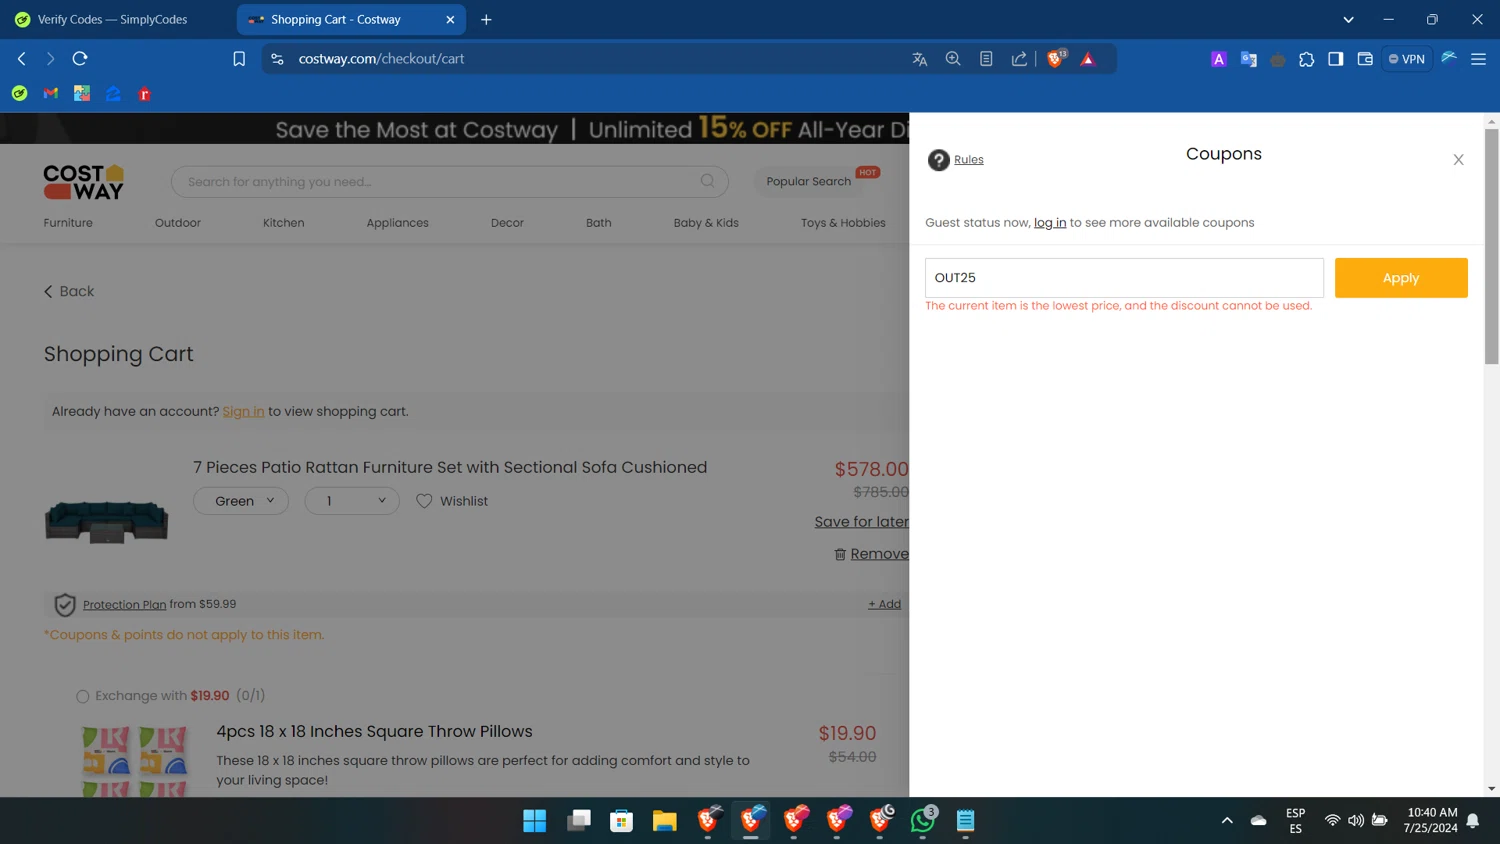Open the 7 Pieces Patio Rattan Furniture Set title
Screen dimensions: 1500x844
(450, 467)
